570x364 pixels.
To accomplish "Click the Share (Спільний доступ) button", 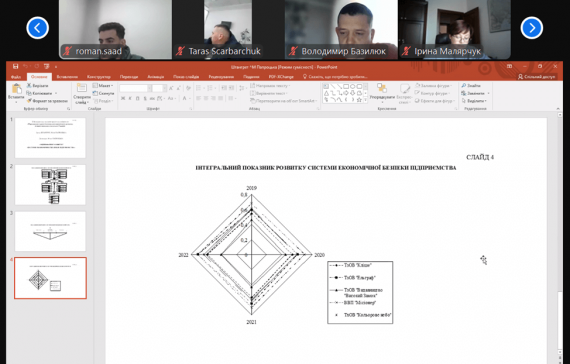I will pyautogui.click(x=537, y=77).
